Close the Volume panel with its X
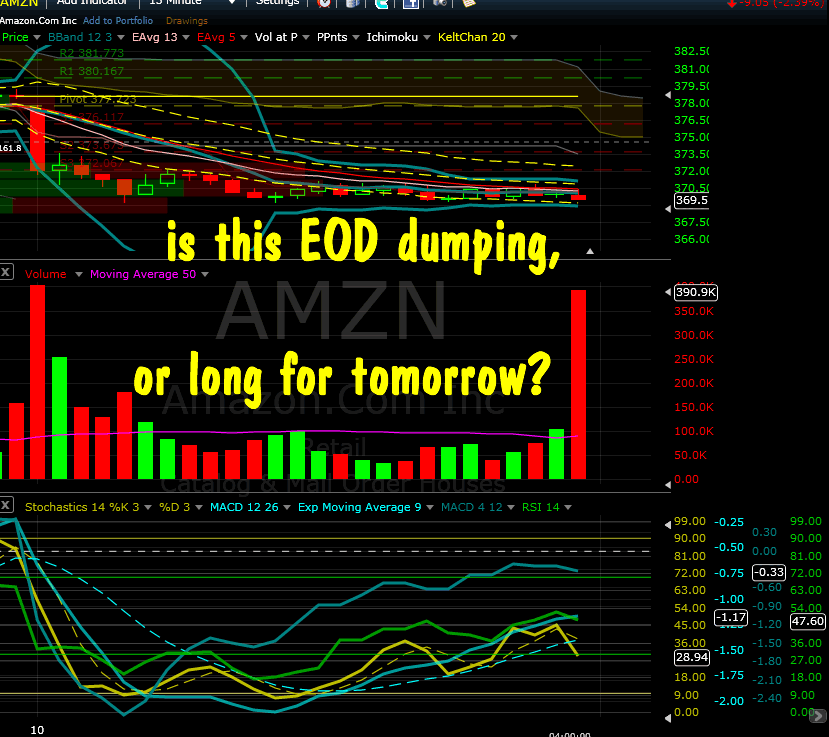 [6, 272]
